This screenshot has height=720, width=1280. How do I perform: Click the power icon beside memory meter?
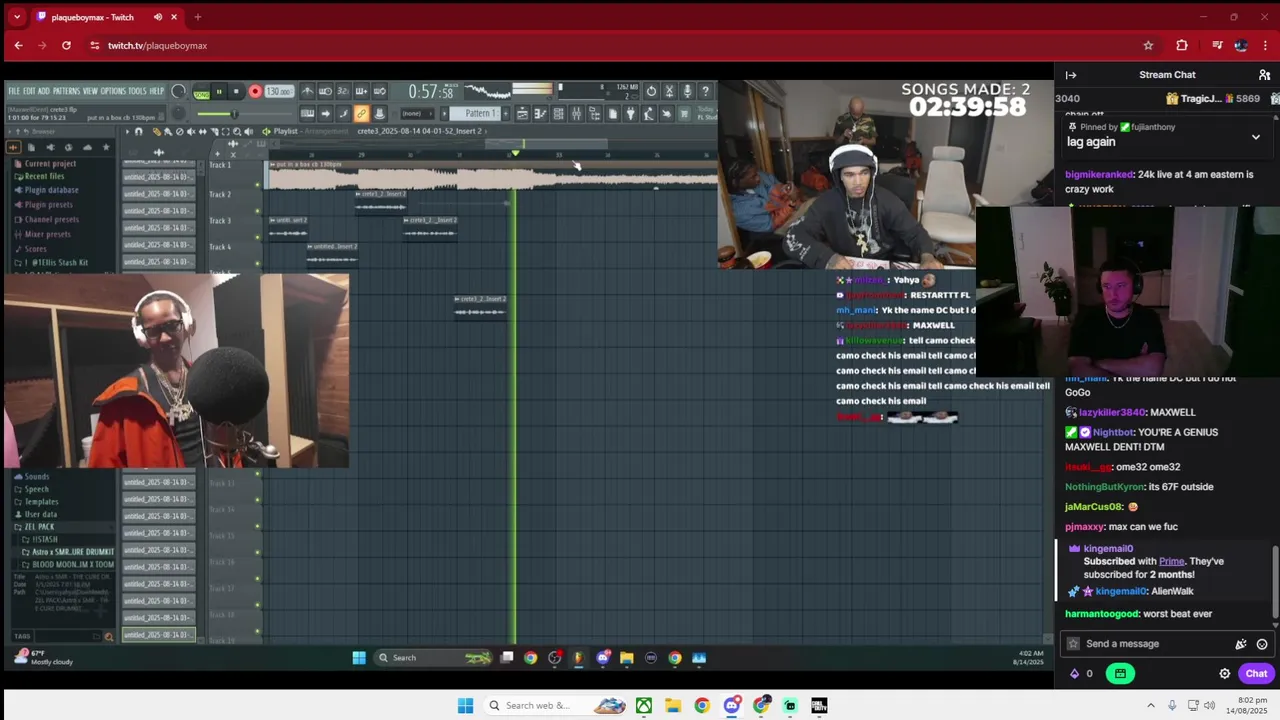click(651, 91)
